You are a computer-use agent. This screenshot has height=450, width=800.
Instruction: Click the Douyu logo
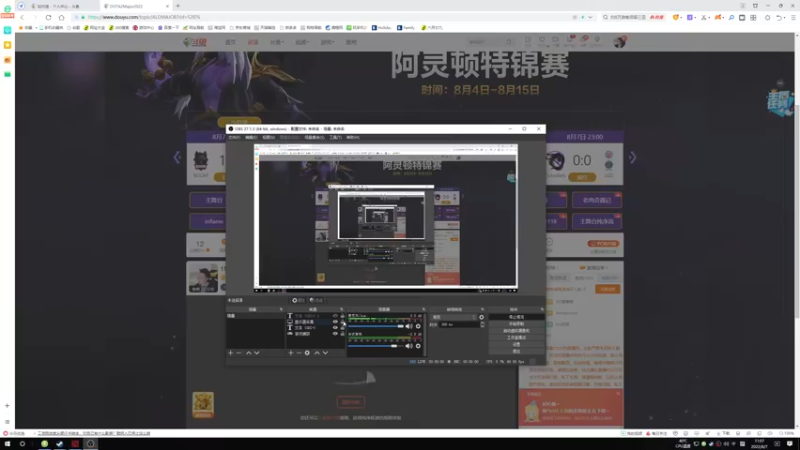click(x=194, y=42)
